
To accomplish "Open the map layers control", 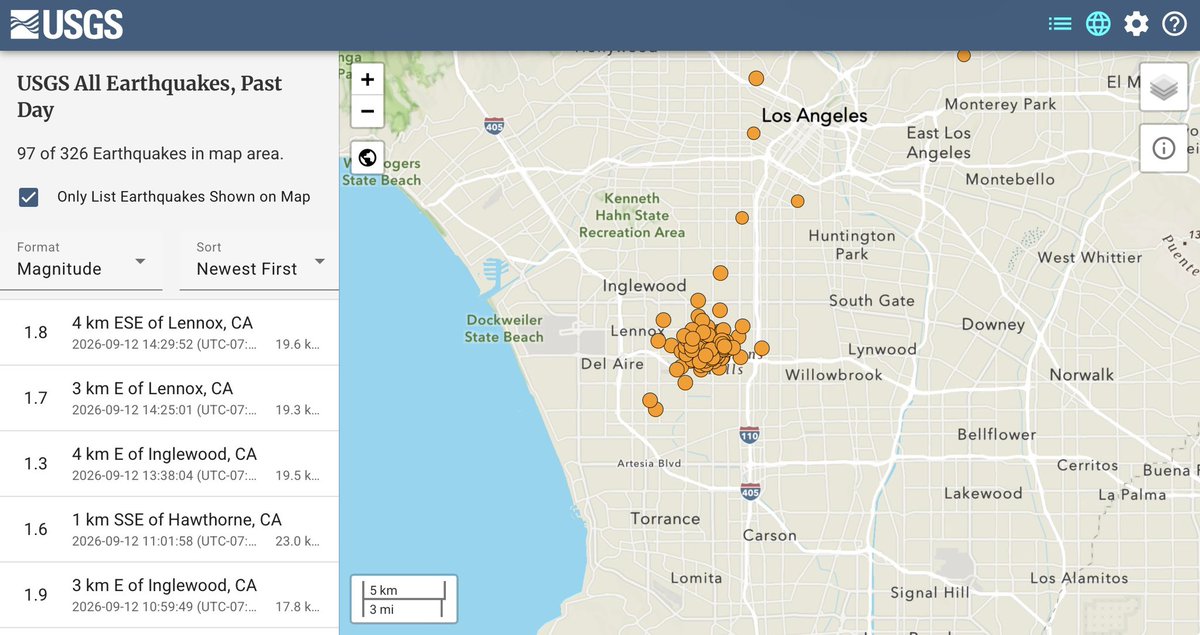I will click(x=1163, y=88).
